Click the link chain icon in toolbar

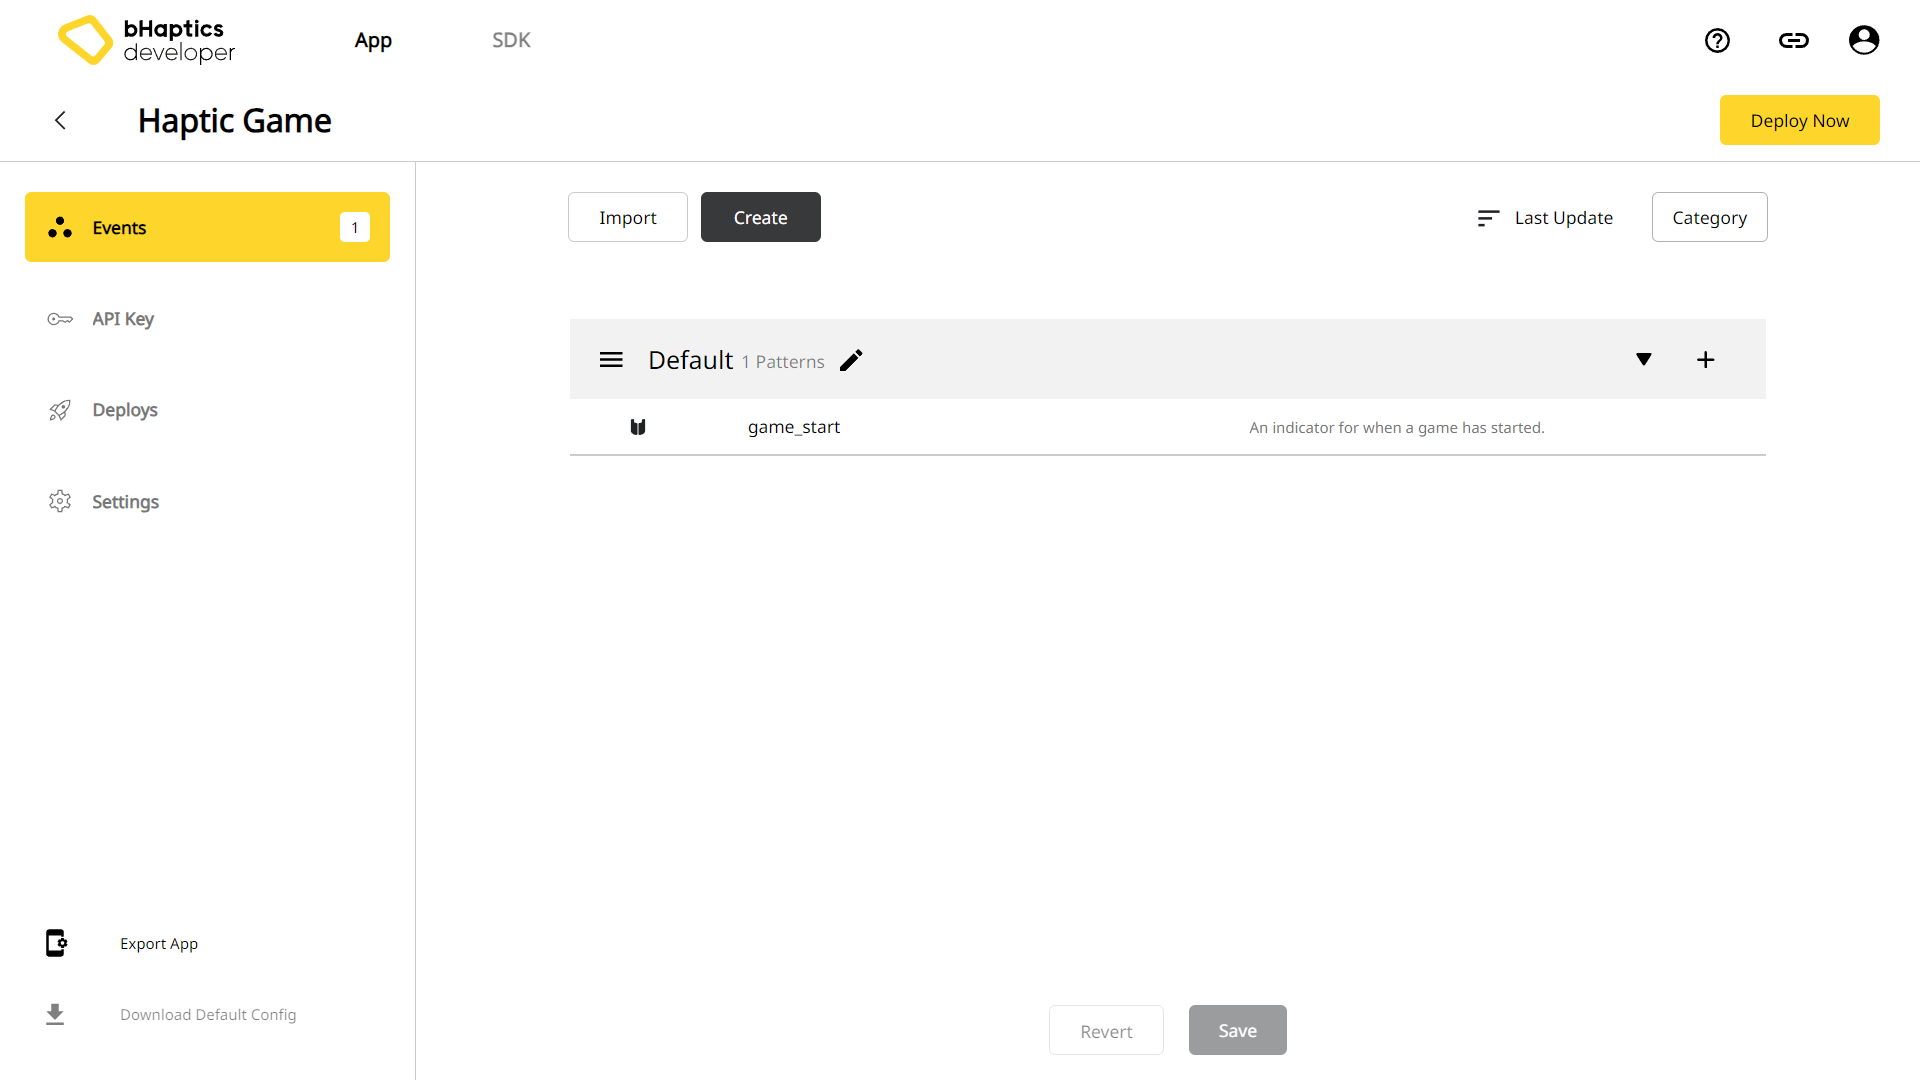pyautogui.click(x=1792, y=40)
